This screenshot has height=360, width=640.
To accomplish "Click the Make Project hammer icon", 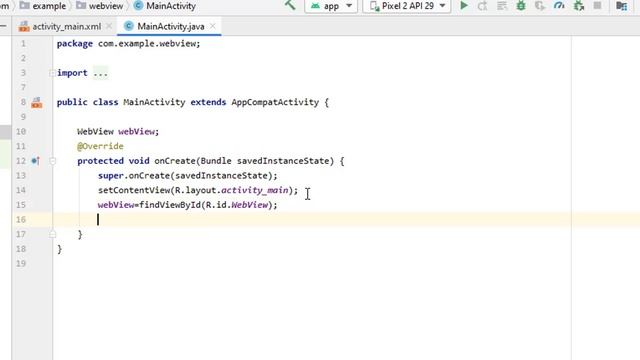I will click(290, 5).
